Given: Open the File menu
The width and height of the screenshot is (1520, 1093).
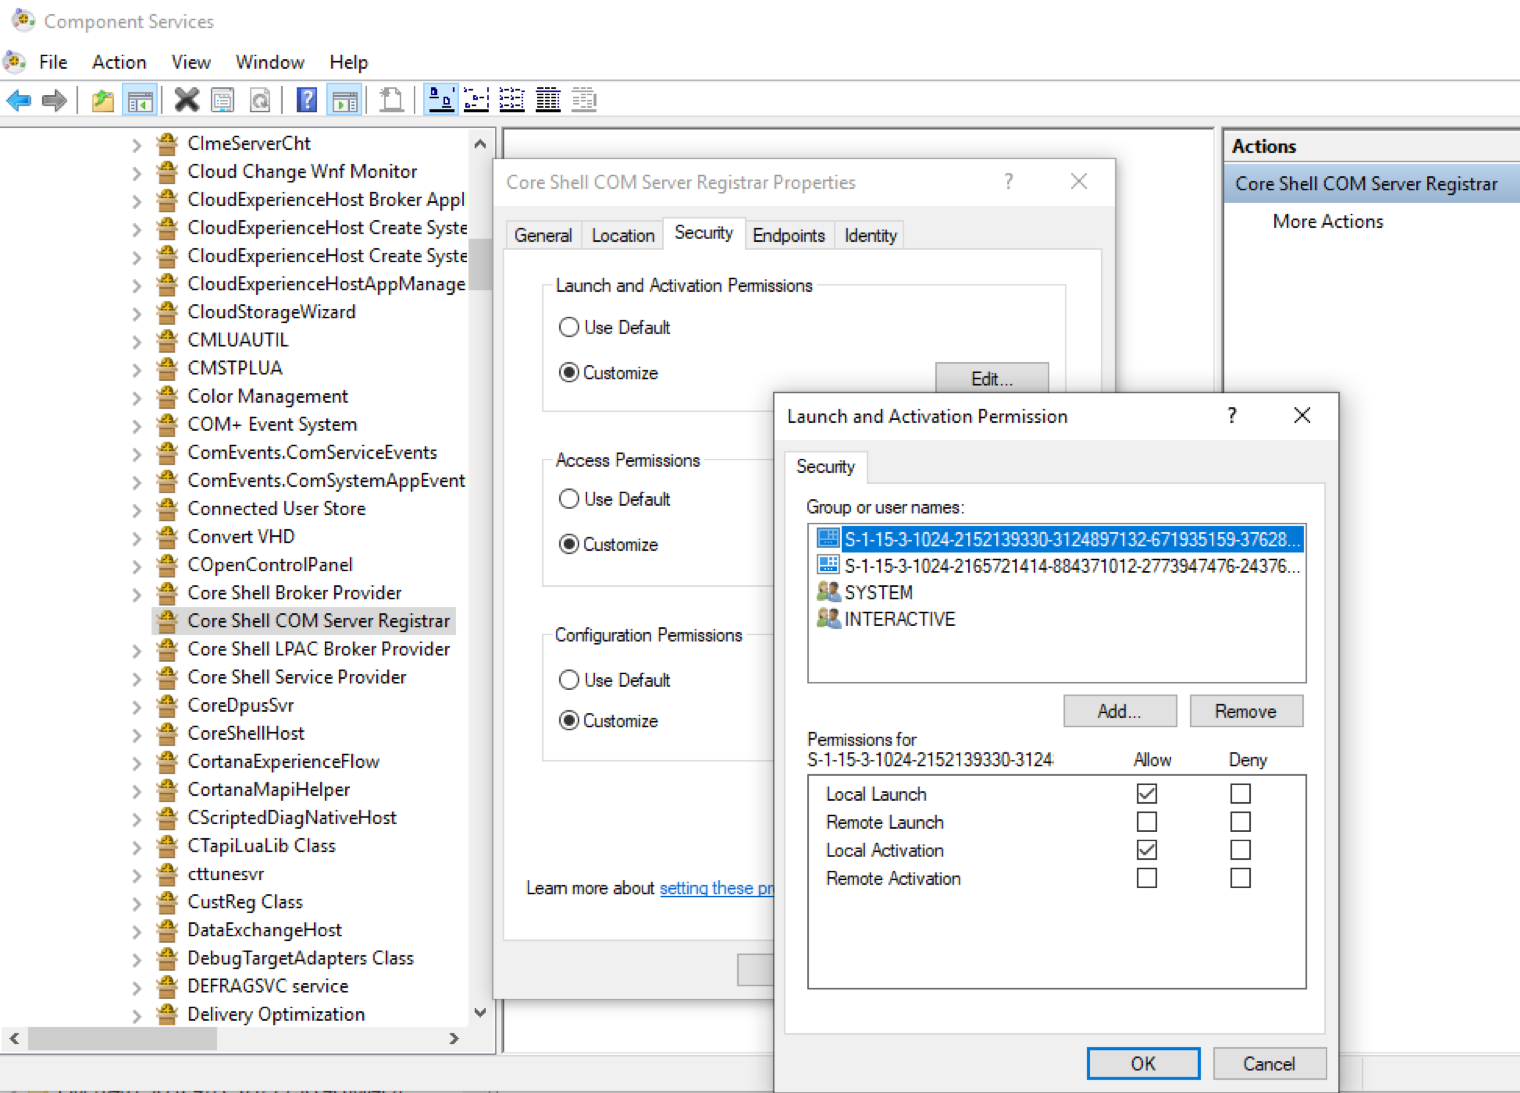Looking at the screenshot, I should pyautogui.click(x=53, y=62).
